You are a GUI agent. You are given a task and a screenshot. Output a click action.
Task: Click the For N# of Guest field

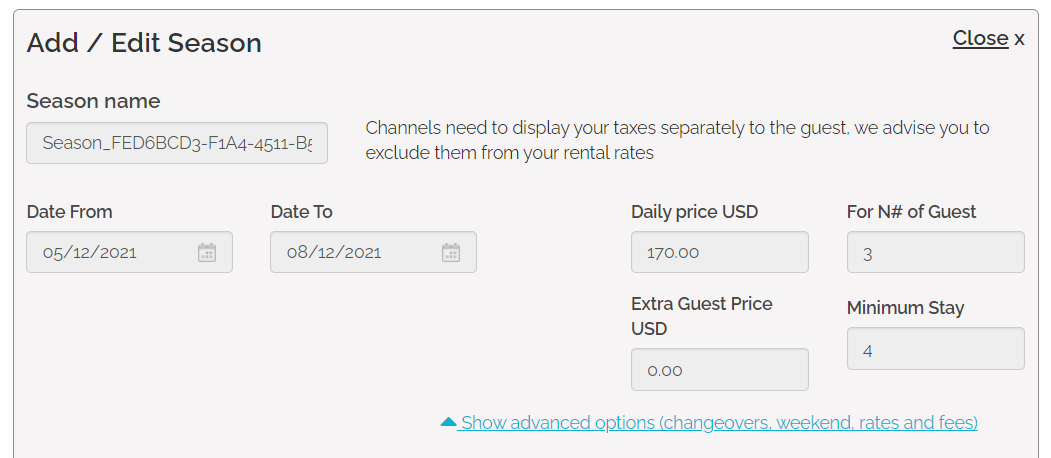pos(935,252)
